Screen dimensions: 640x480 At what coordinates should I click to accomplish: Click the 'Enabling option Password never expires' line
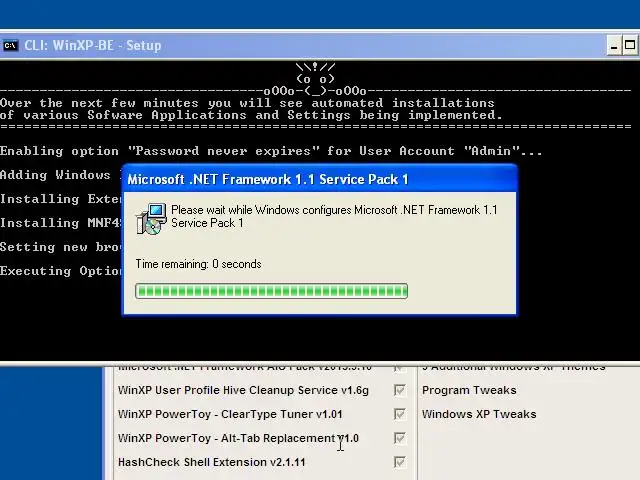pos(271,151)
